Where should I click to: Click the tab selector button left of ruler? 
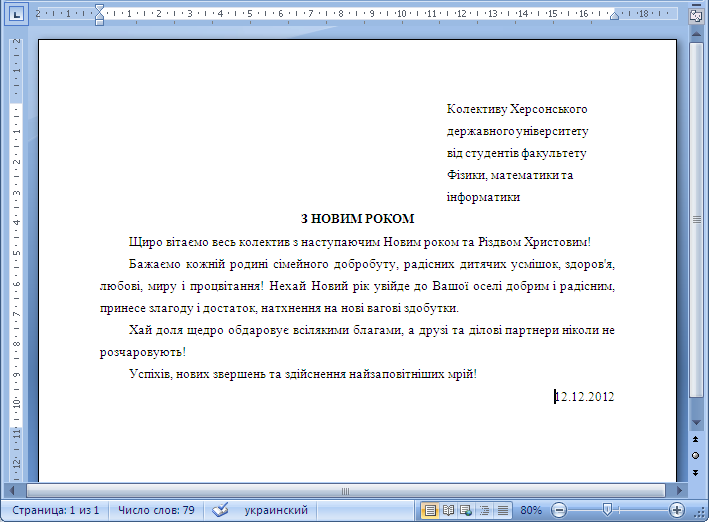[x=16, y=14]
